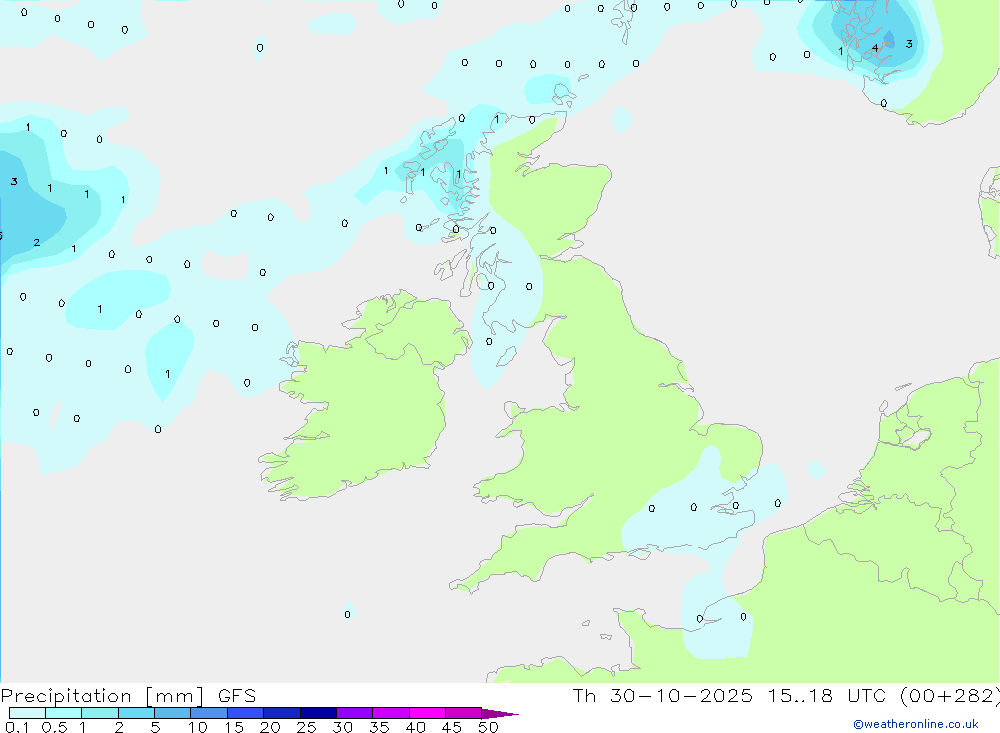Select the 20–25 mm dark blue swatch

click(x=281, y=713)
